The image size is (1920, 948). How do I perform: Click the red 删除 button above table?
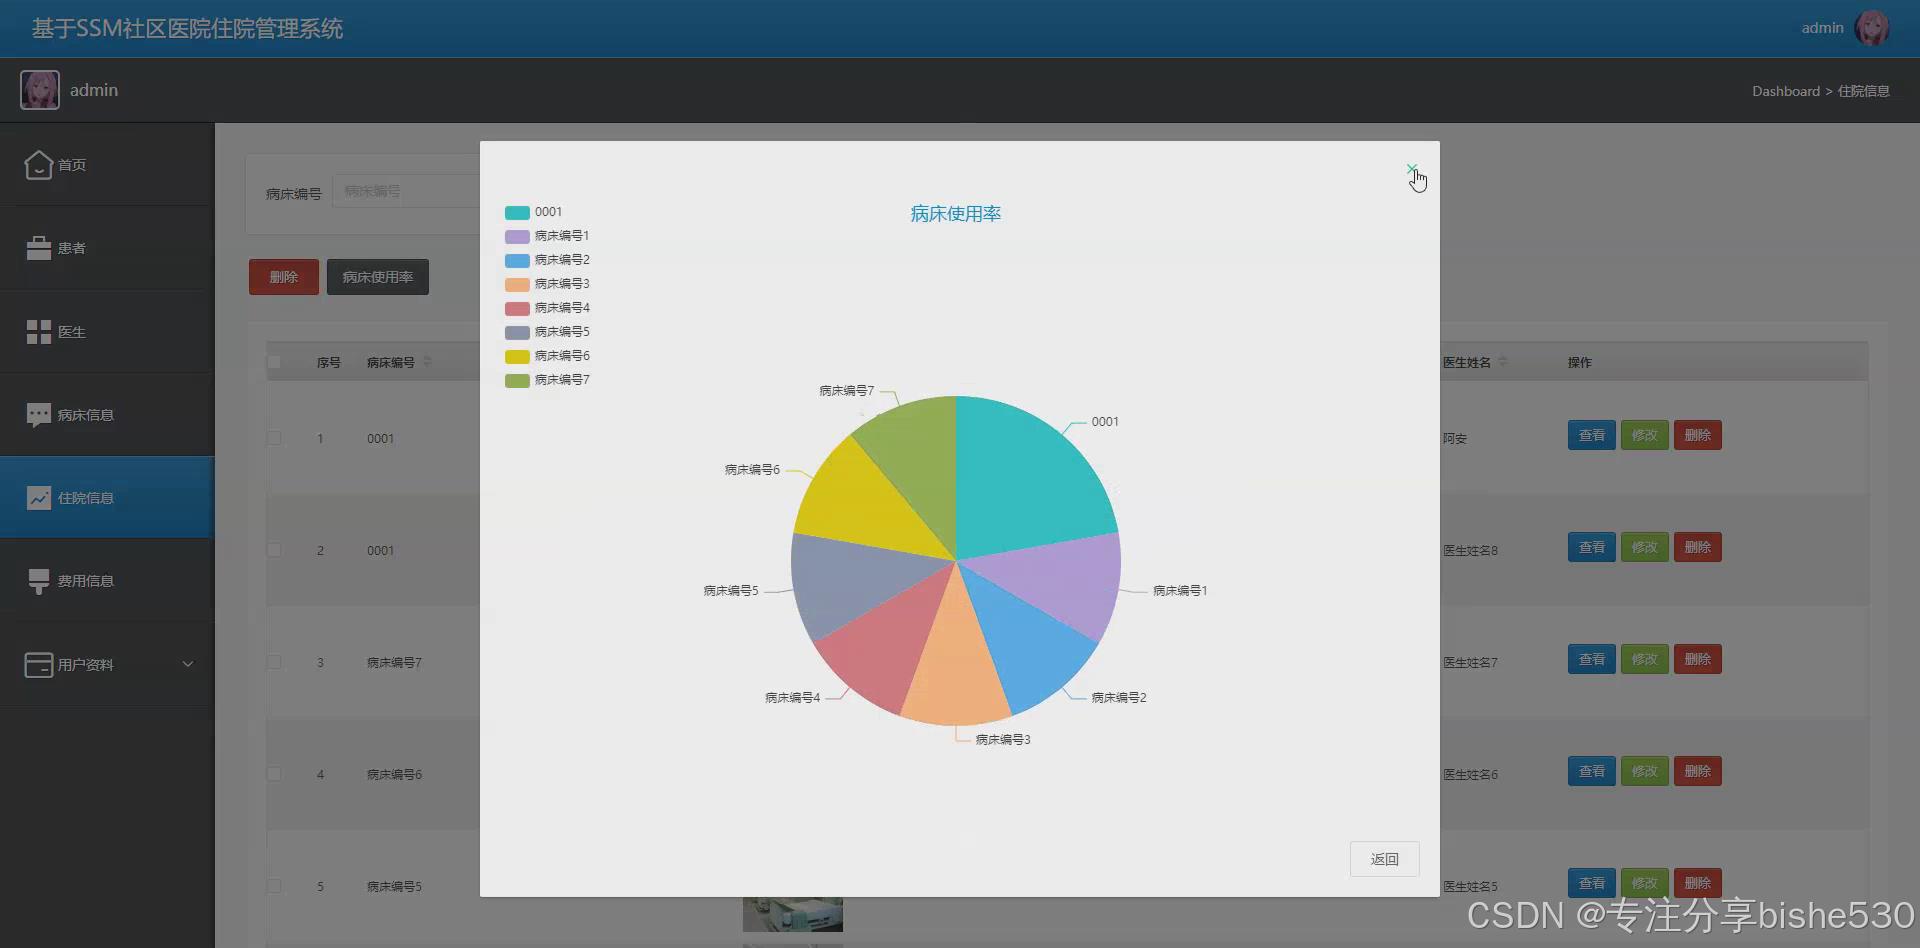point(284,277)
